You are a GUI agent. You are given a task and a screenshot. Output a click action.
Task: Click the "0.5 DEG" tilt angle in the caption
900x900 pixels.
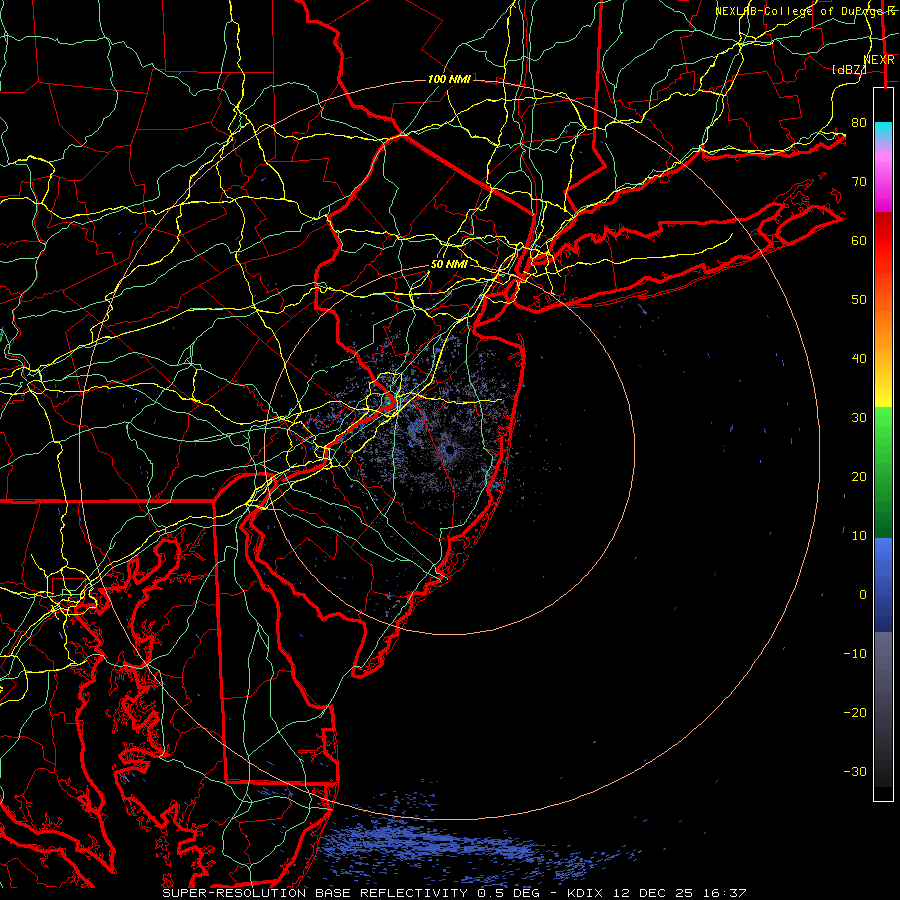[x=509, y=893]
